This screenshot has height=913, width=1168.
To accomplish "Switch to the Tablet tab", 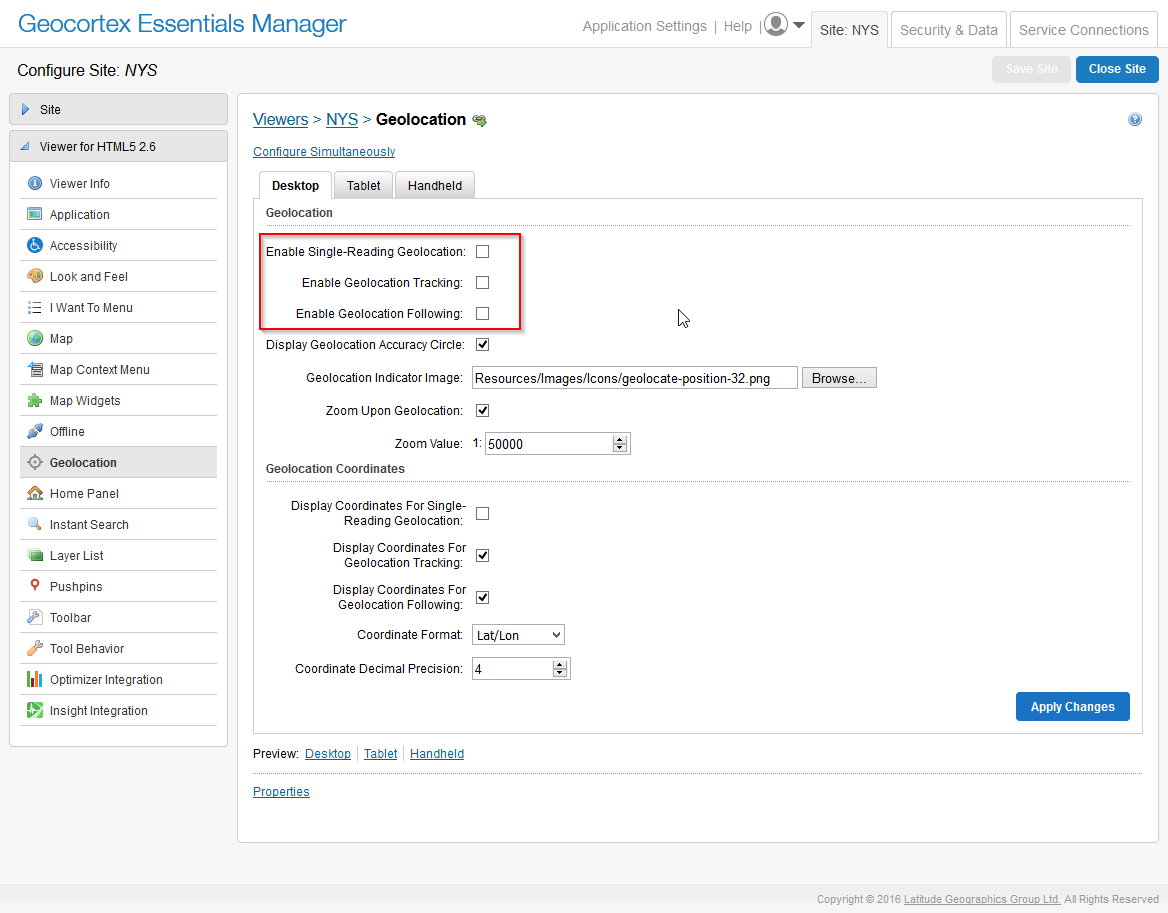I will (x=364, y=185).
